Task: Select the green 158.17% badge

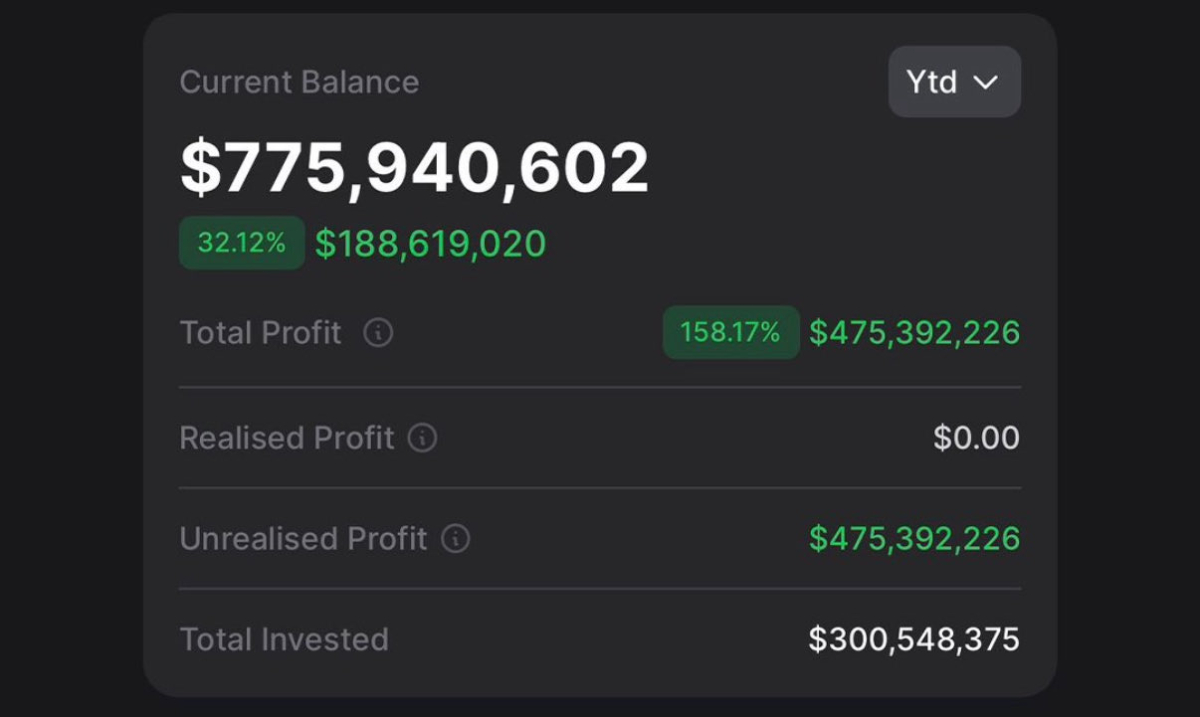Action: click(x=730, y=332)
